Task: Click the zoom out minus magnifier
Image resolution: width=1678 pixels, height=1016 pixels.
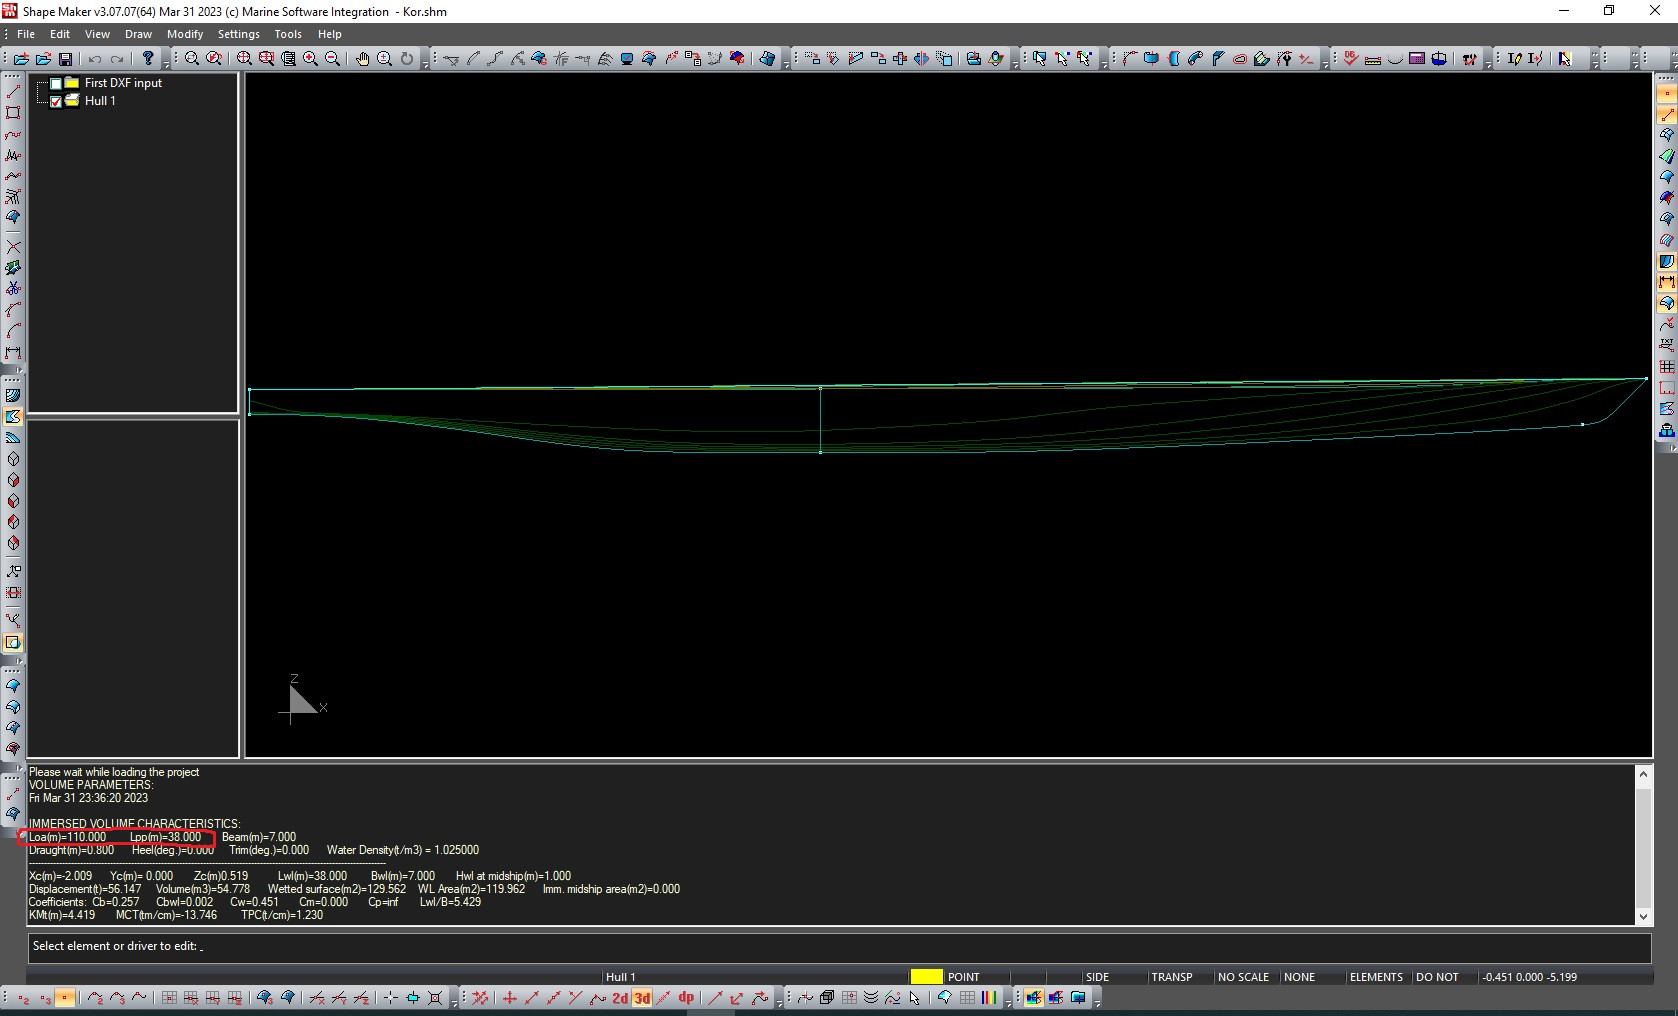Action: pyautogui.click(x=333, y=59)
